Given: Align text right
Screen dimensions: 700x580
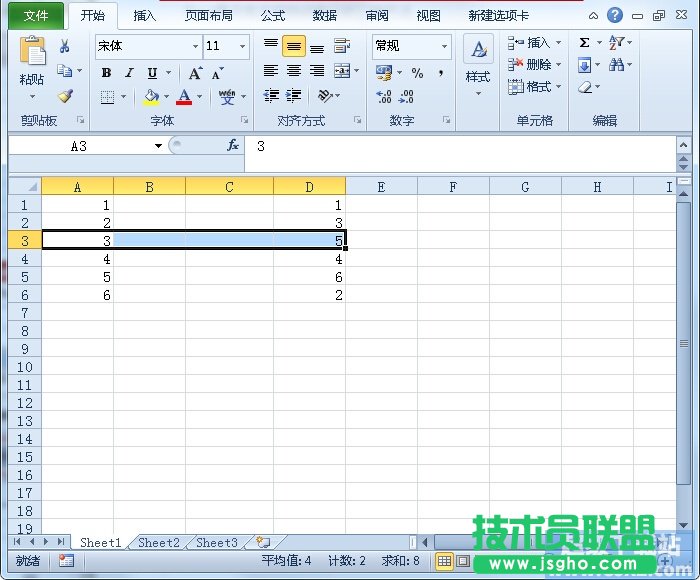Looking at the screenshot, I should 317,71.
